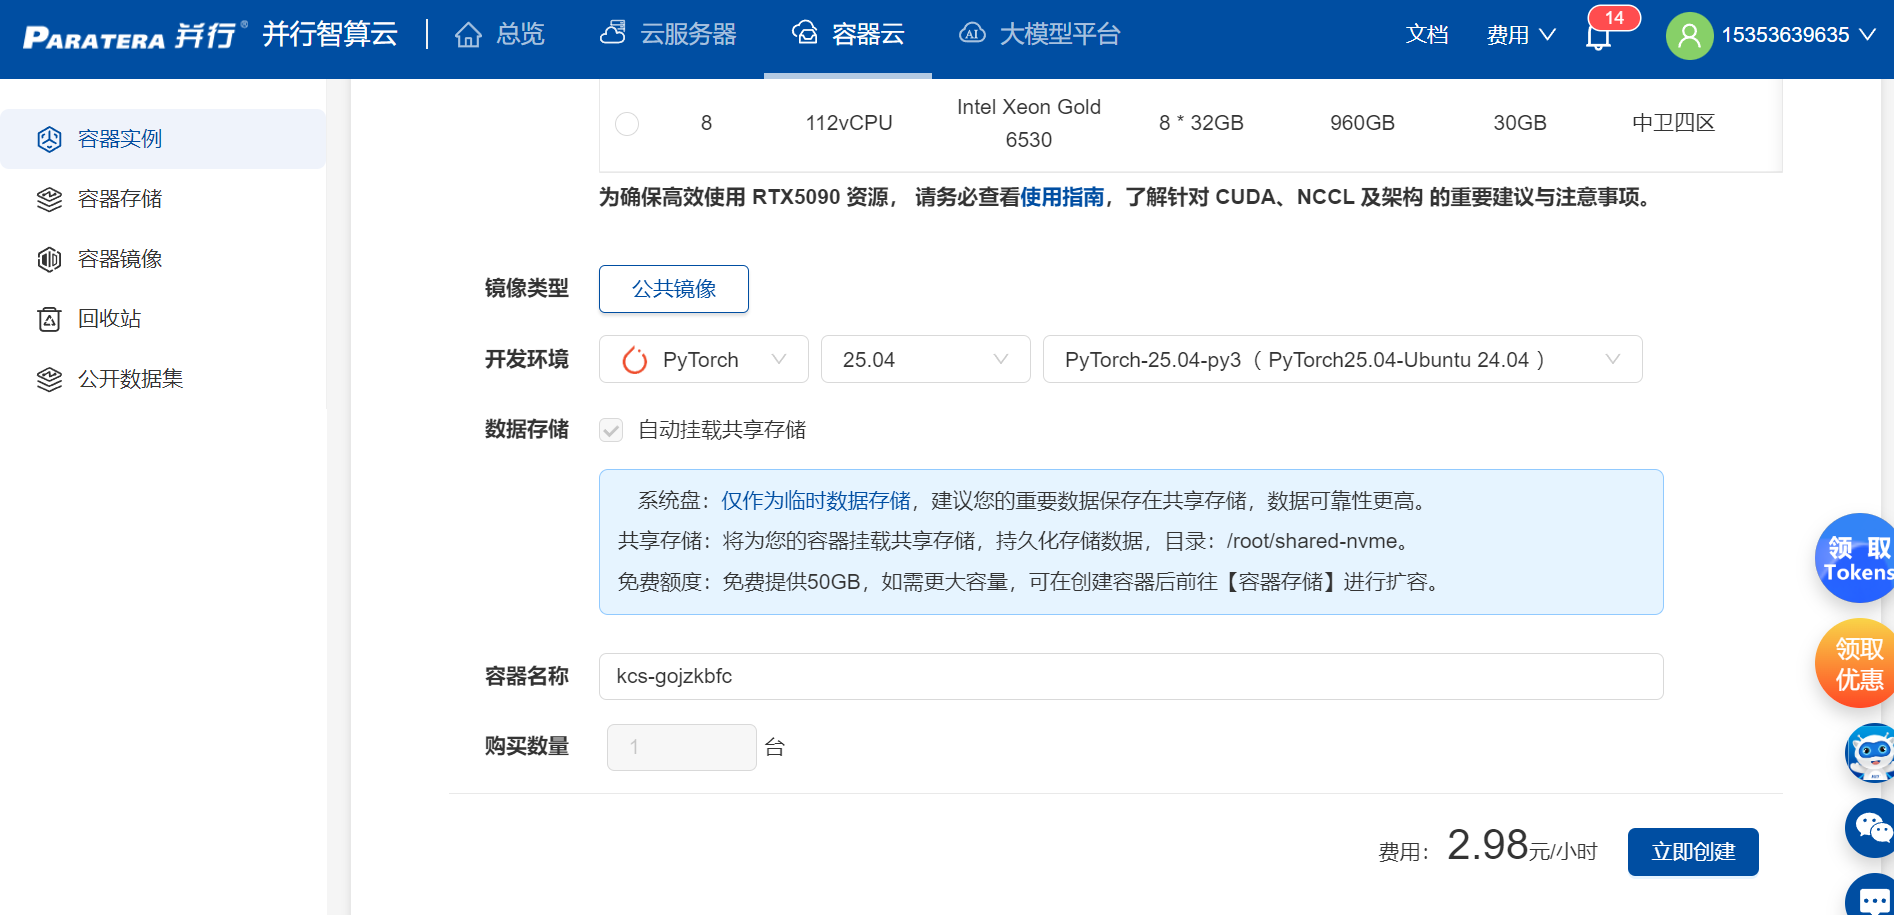Go to 大模型平台 tab
The height and width of the screenshot is (915, 1894).
1040,34
